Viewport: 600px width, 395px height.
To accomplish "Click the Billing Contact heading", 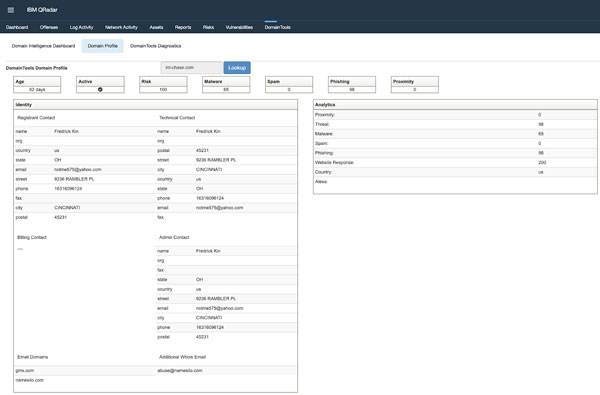I will tap(32, 238).
